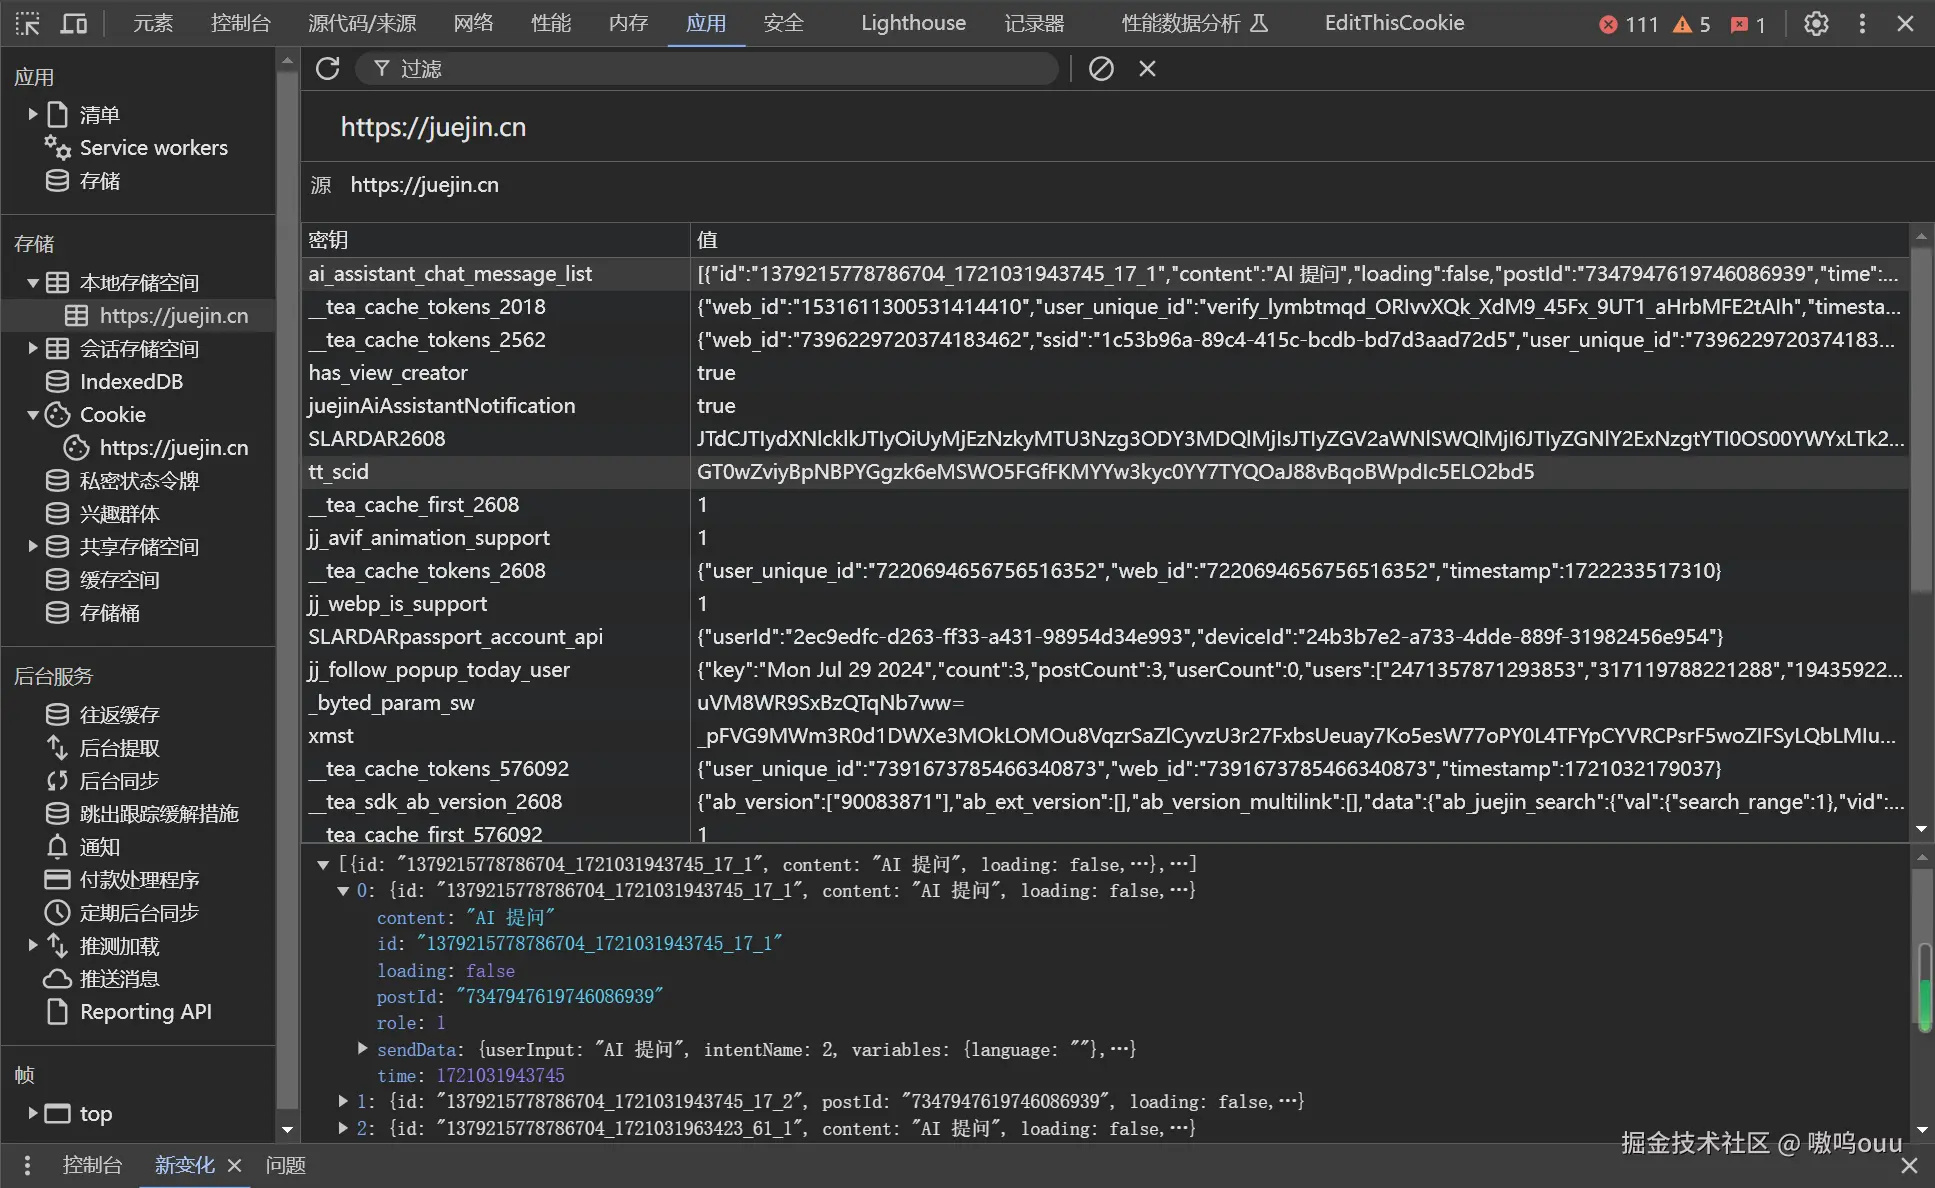Image resolution: width=1935 pixels, height=1188 pixels.
Task: Expand the sendData object property
Action: [363, 1048]
